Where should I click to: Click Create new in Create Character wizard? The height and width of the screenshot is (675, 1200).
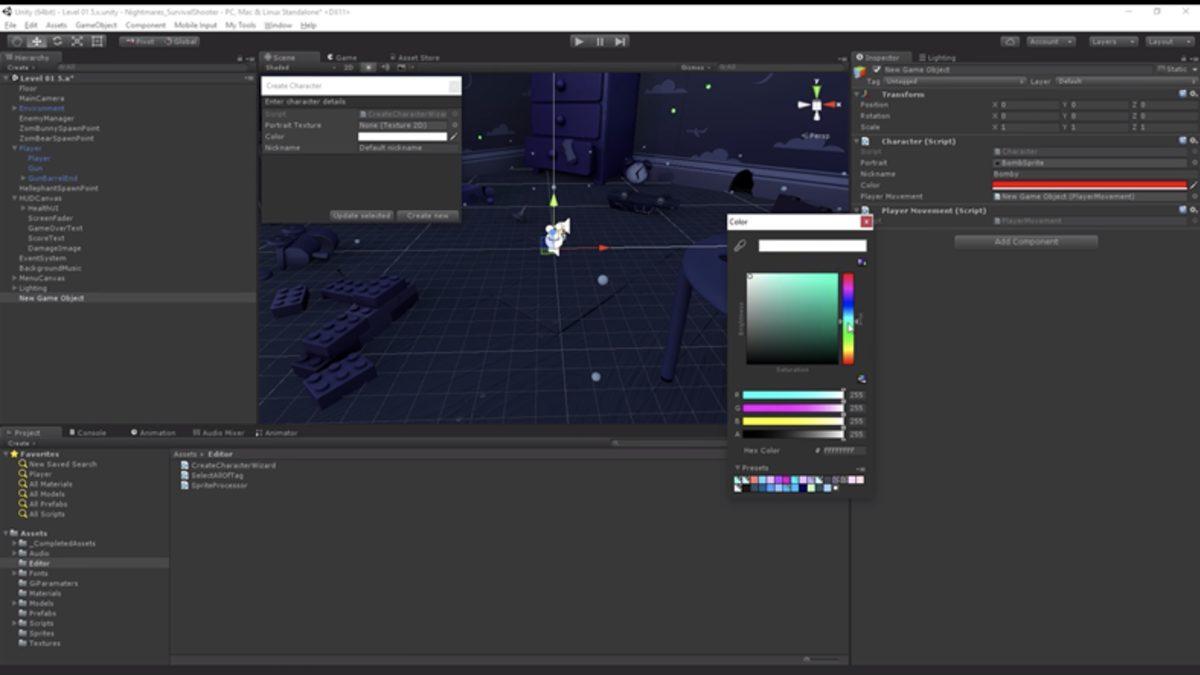427,215
